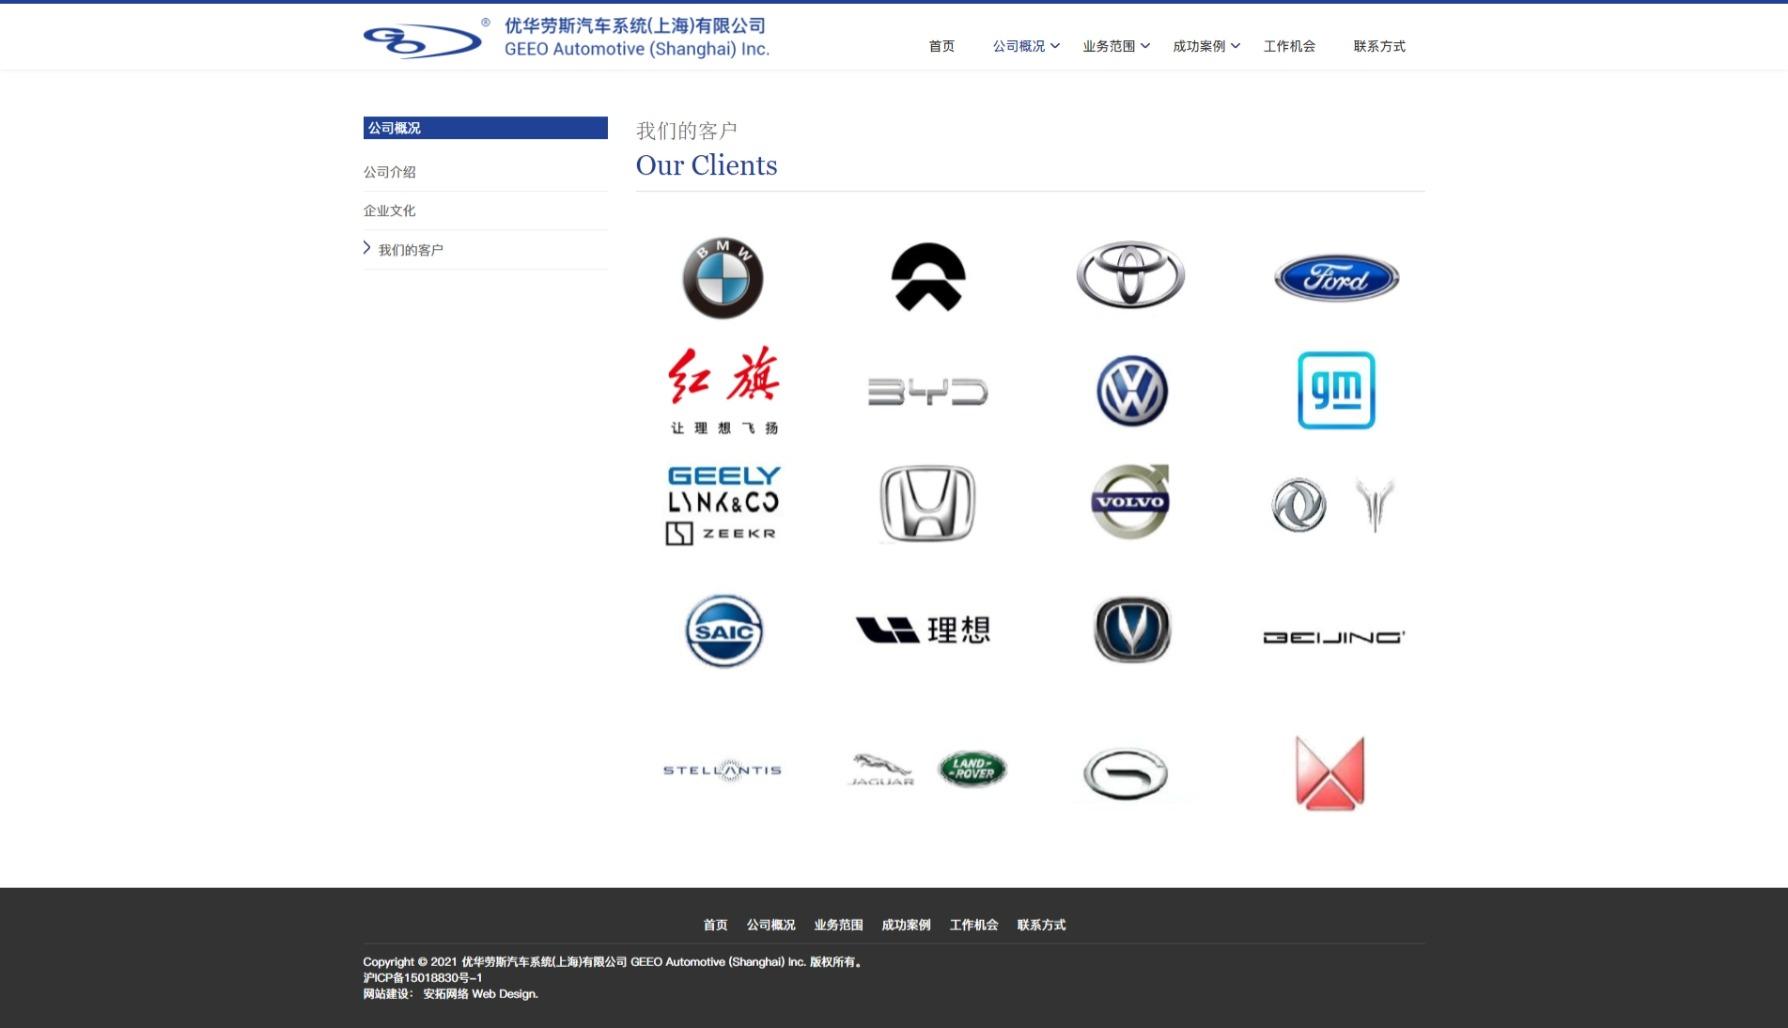Click the Ford client logo
This screenshot has height=1028, width=1788.
point(1336,277)
